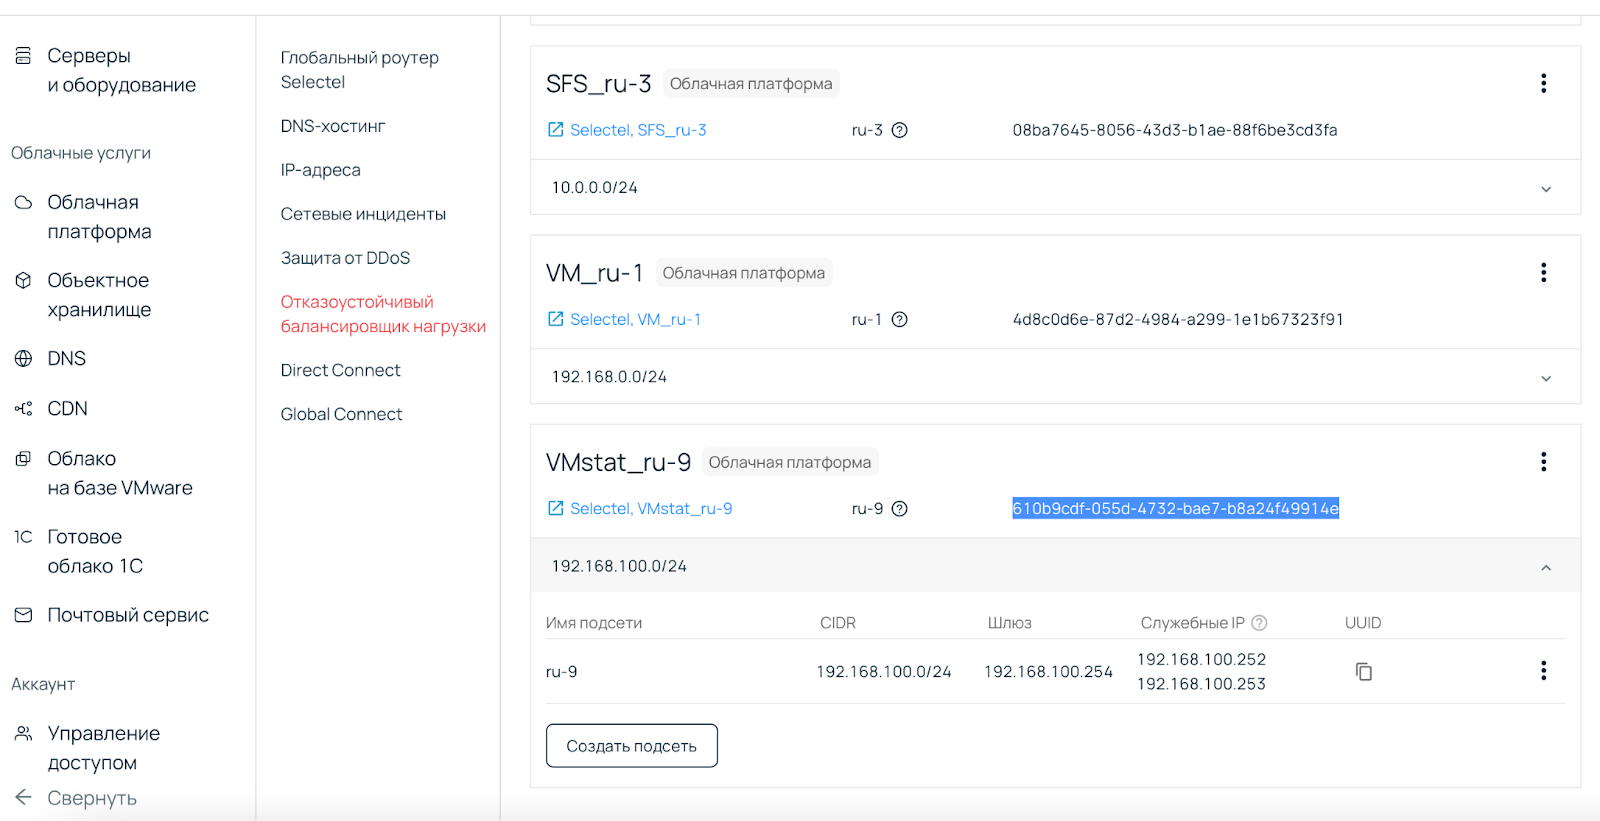The image size is (1600, 821).
Task: Click the highlighted VMstat_ru-9 UUID
Action: pos(1175,508)
